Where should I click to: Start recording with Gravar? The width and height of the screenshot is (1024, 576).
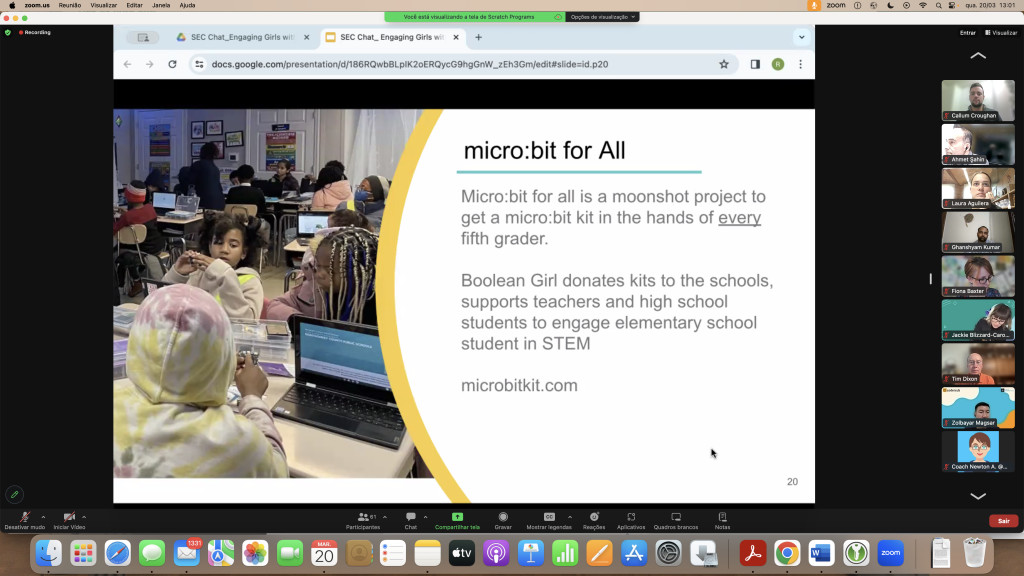[x=503, y=518]
